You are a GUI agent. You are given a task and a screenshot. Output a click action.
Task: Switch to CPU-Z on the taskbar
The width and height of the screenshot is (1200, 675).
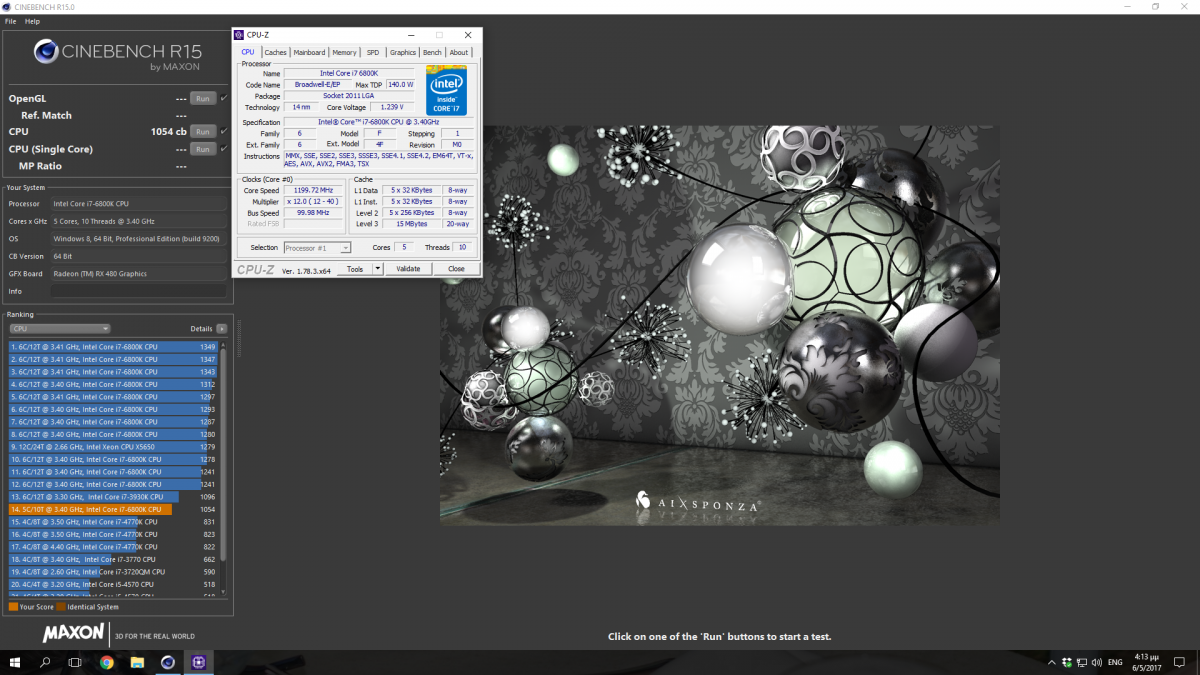pos(198,662)
